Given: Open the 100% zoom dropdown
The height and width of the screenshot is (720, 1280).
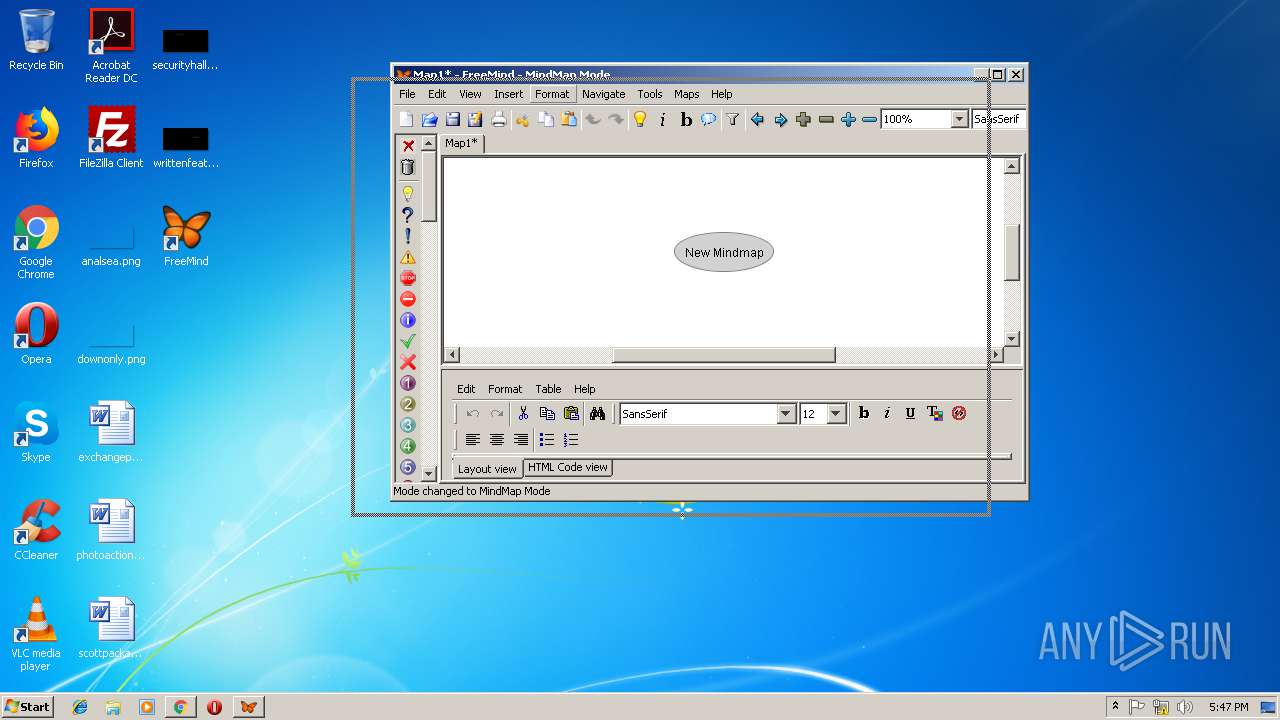Looking at the screenshot, I should 959,119.
